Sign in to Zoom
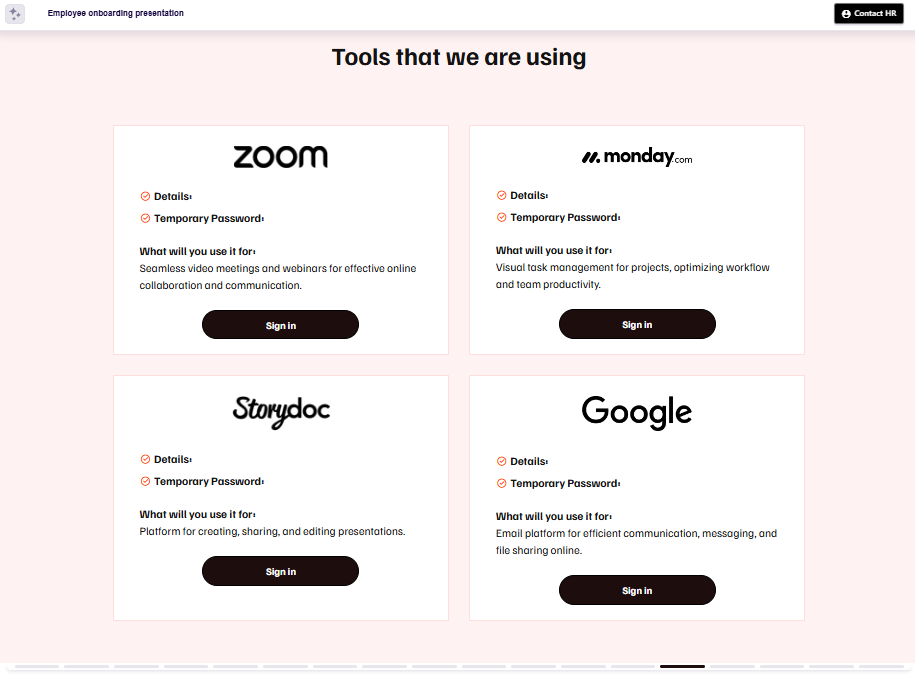 [x=280, y=324]
